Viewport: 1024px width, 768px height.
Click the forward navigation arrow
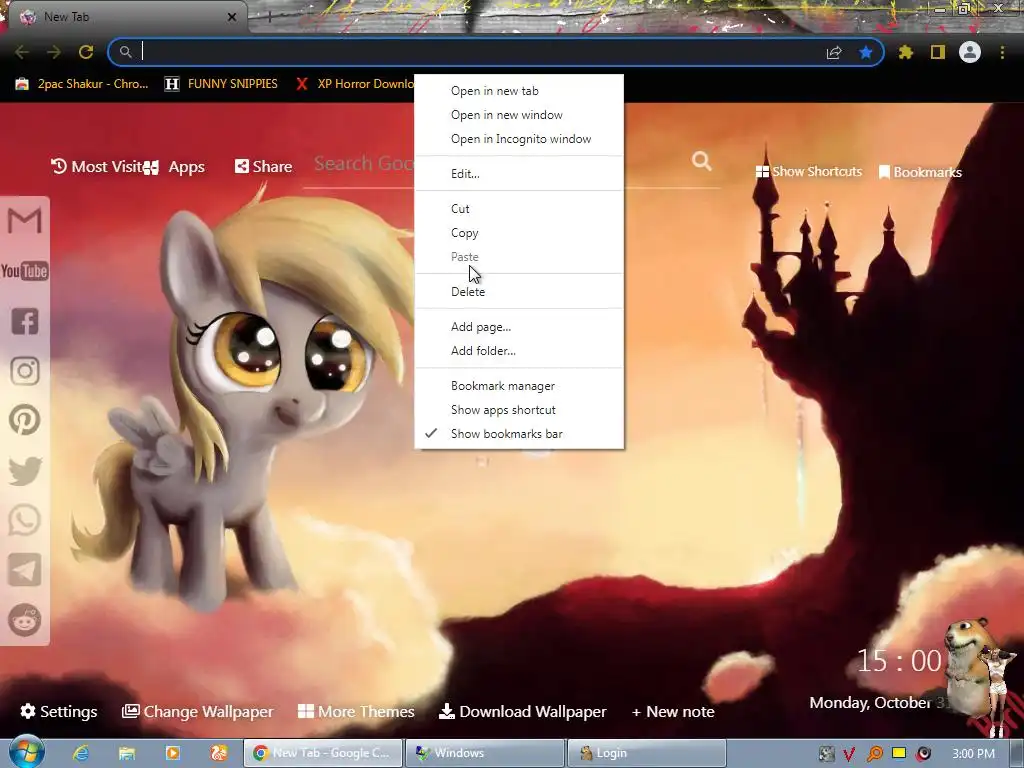tap(54, 52)
